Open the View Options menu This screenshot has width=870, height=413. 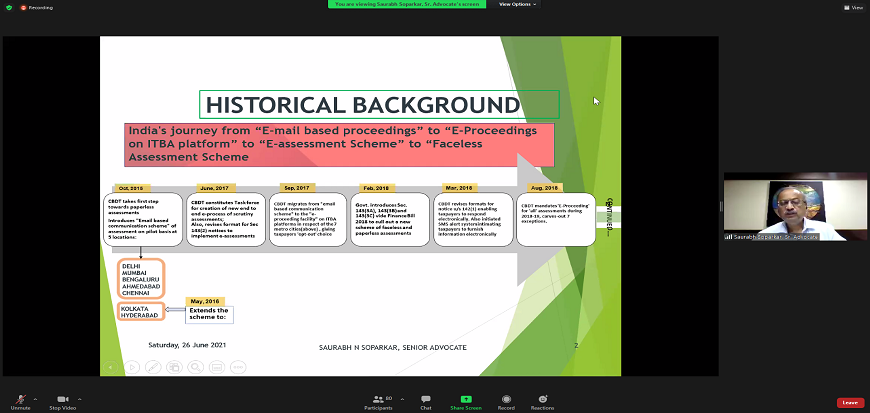pyautogui.click(x=517, y=4)
